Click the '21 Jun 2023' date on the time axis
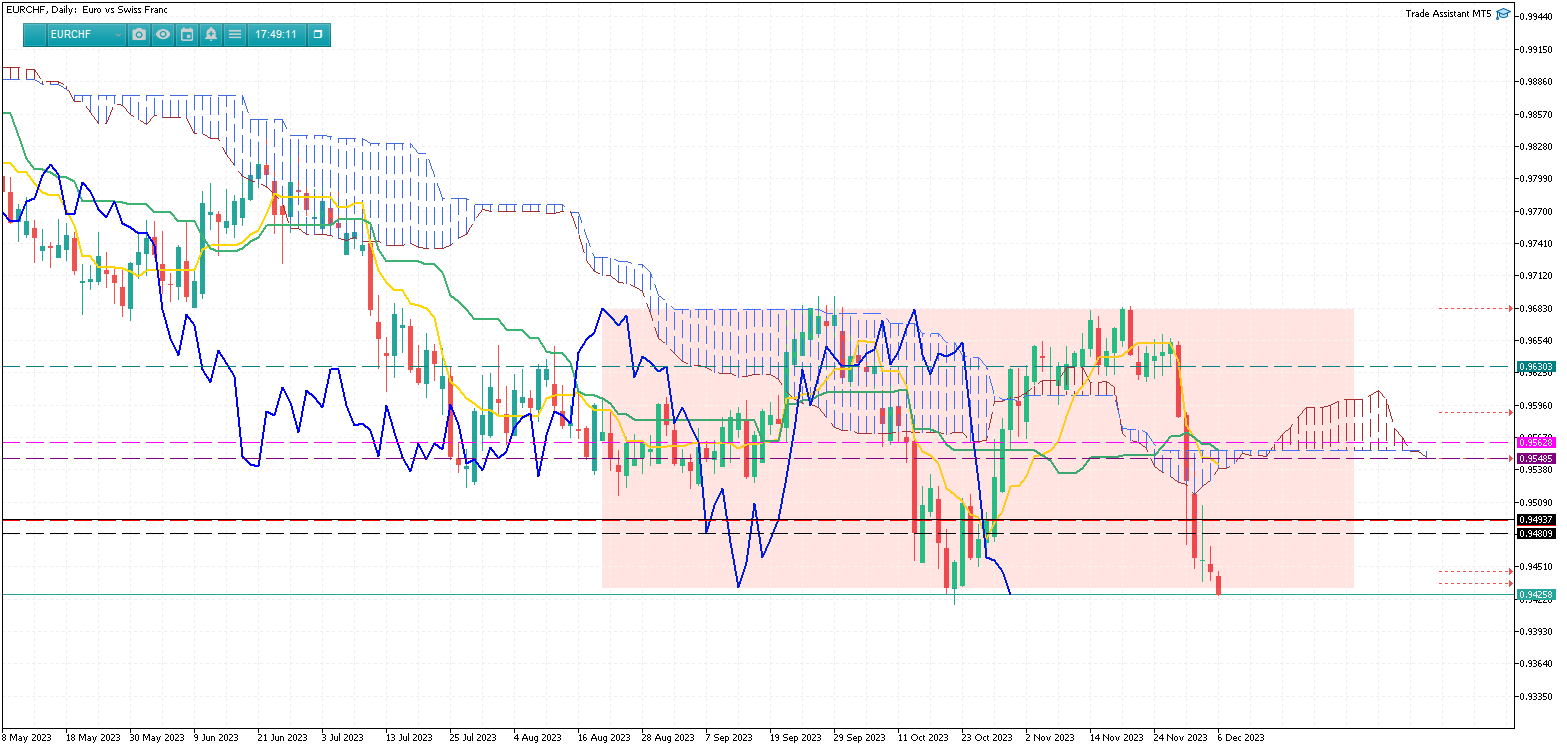The height and width of the screenshot is (749, 1567). click(285, 738)
